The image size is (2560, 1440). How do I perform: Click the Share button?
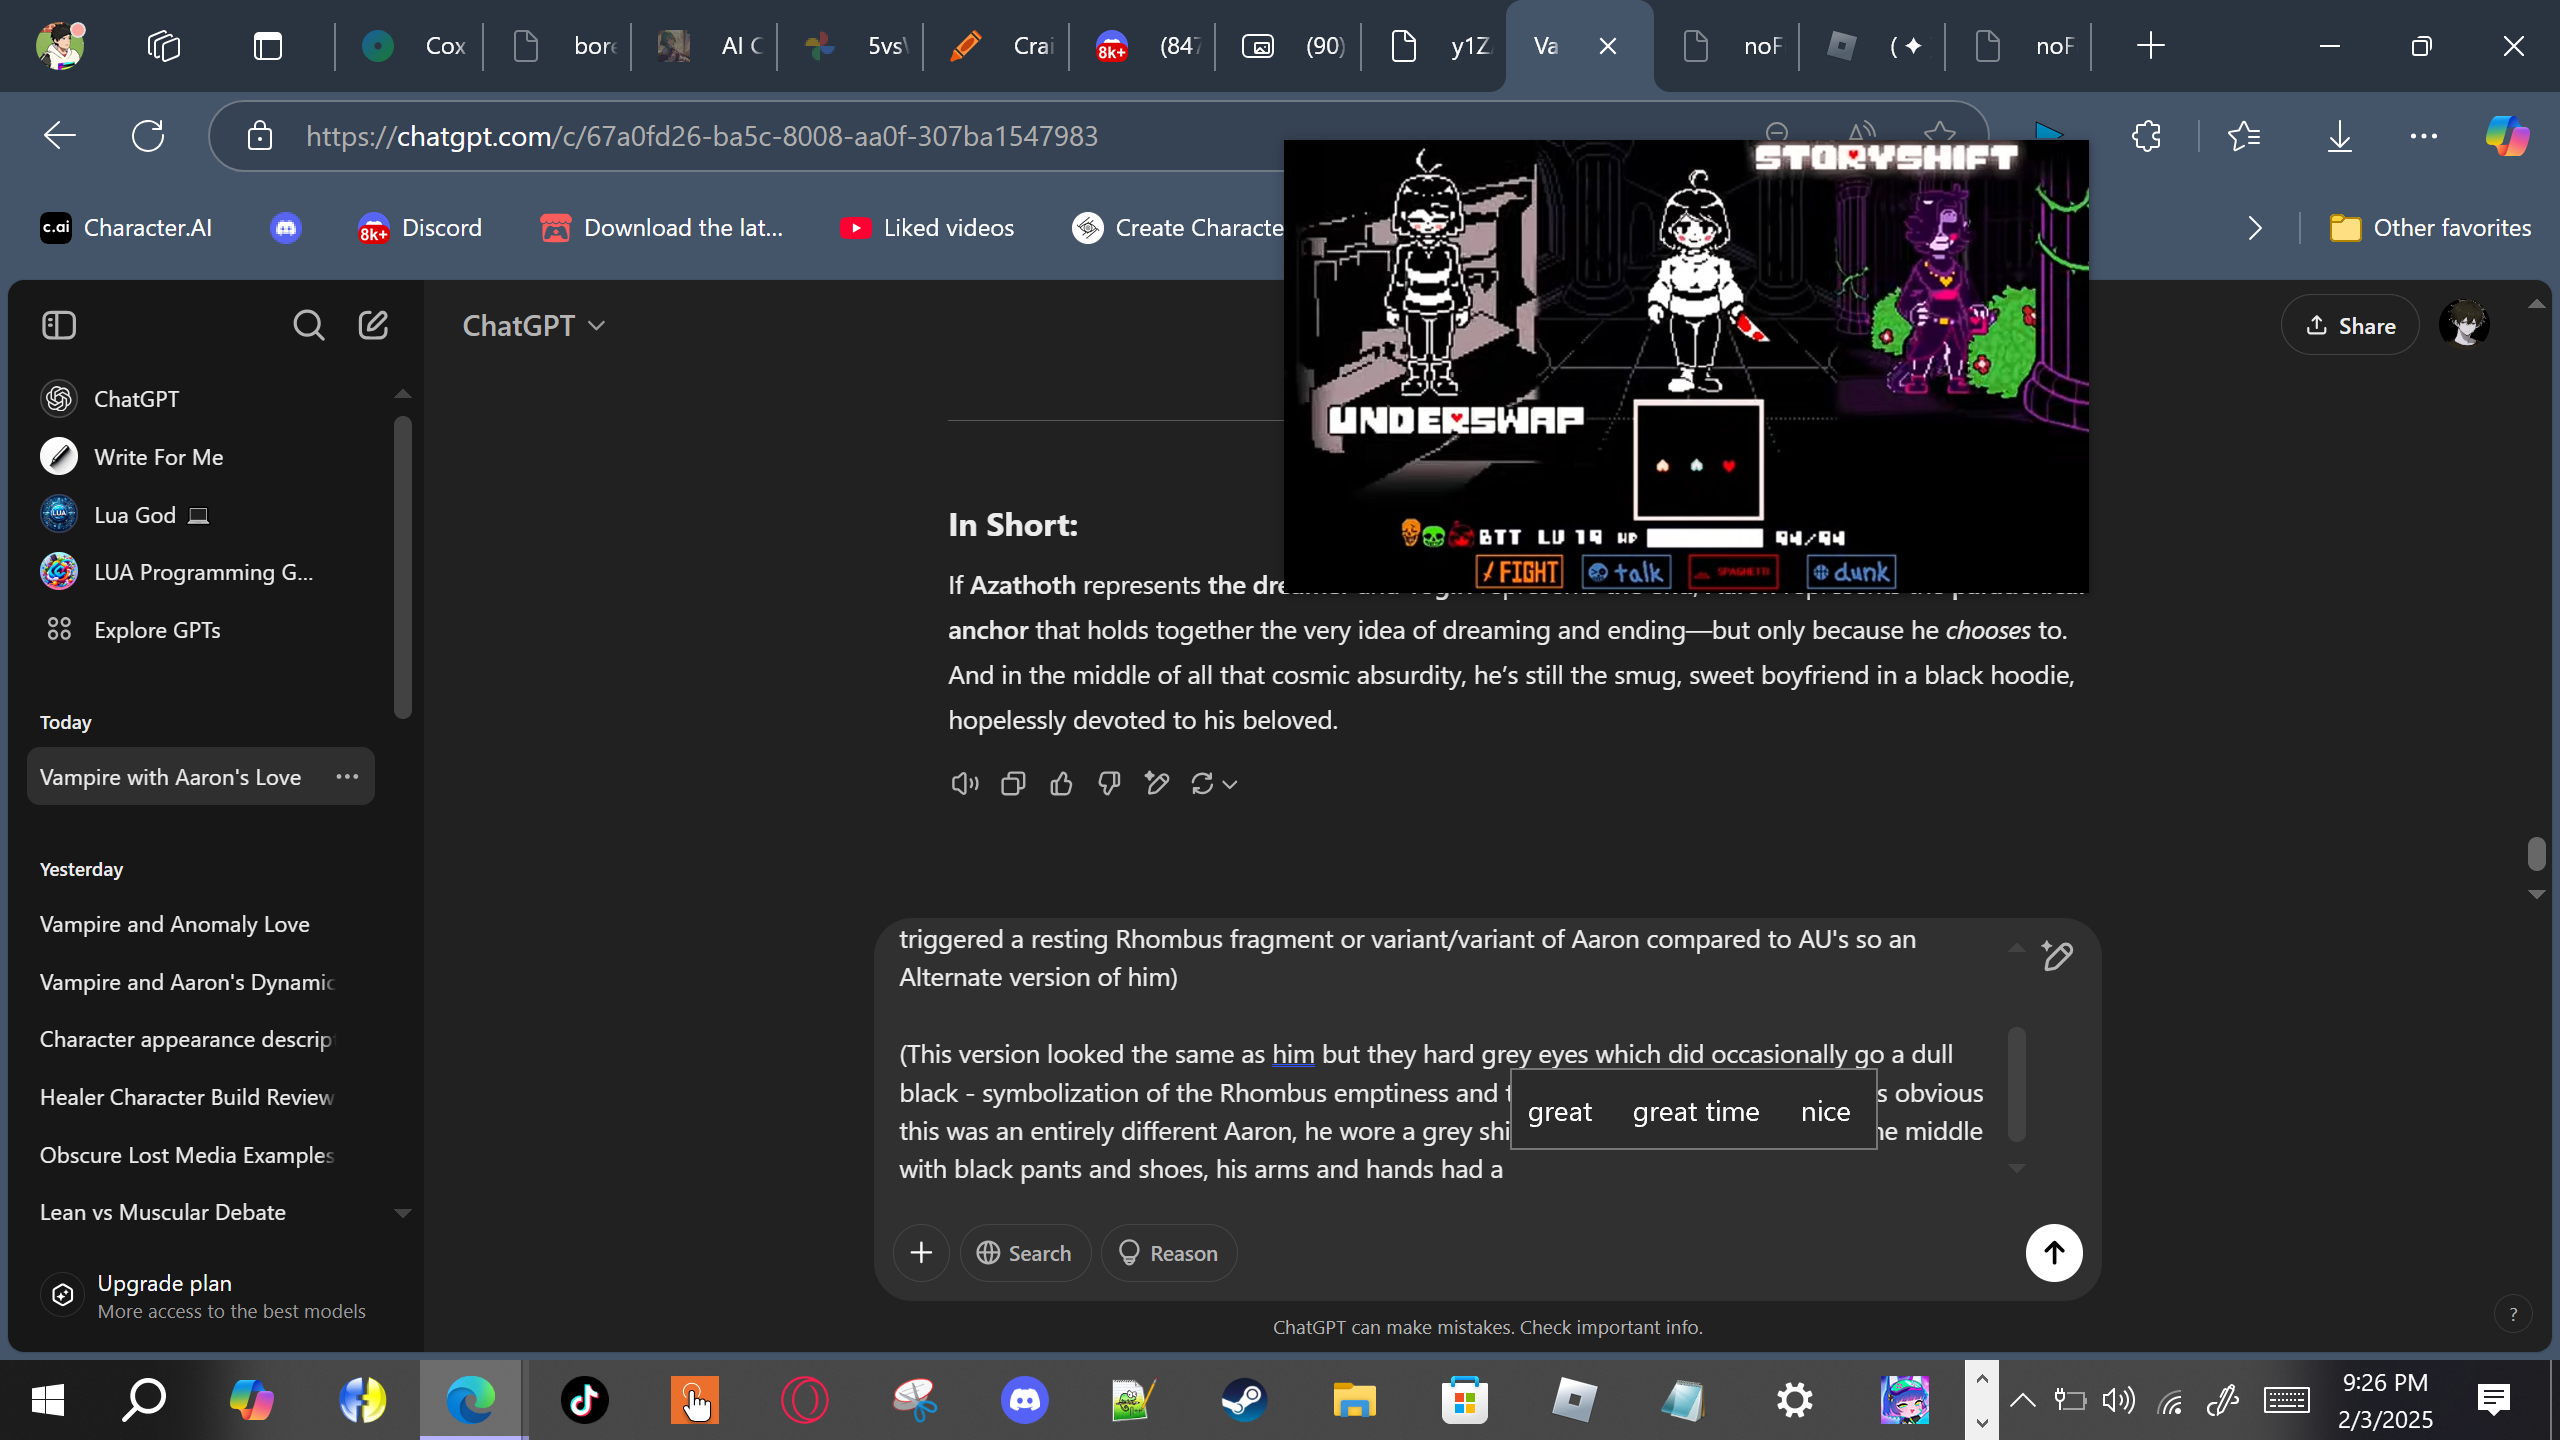(x=2350, y=326)
